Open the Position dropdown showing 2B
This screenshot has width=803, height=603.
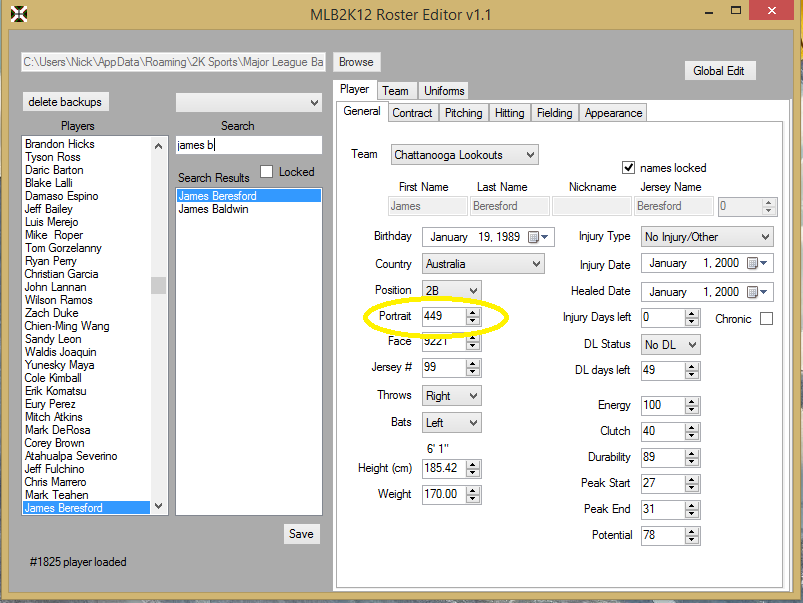point(451,290)
